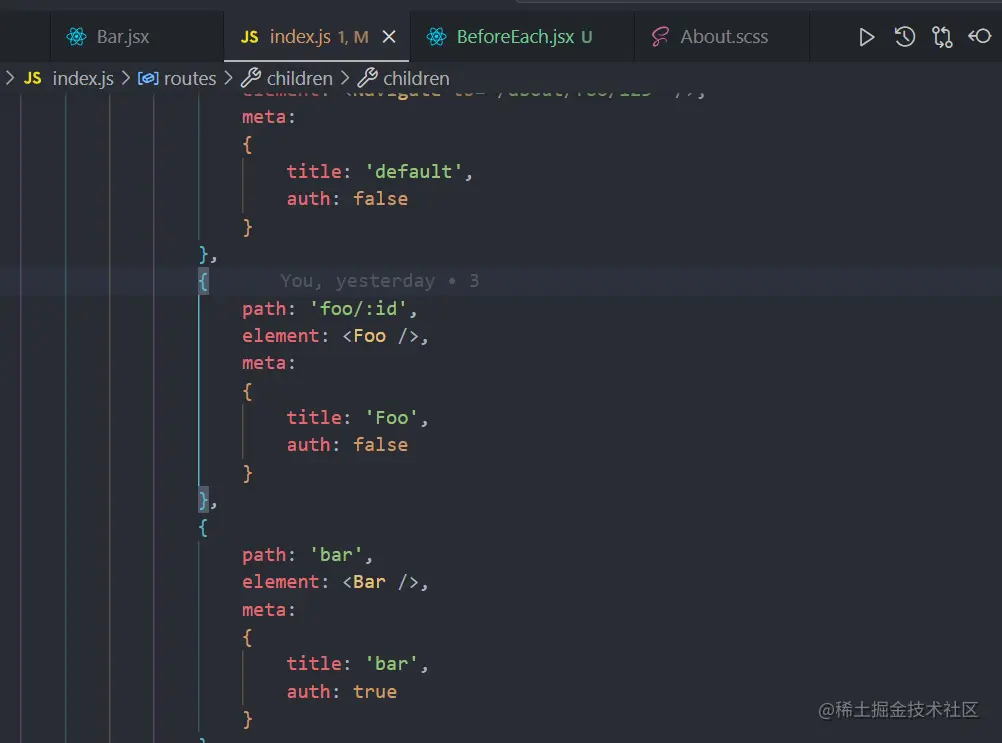Image resolution: width=1002 pixels, height=743 pixels.
Task: Click the chevron after index.js breadcrumb
Action: tap(126, 78)
